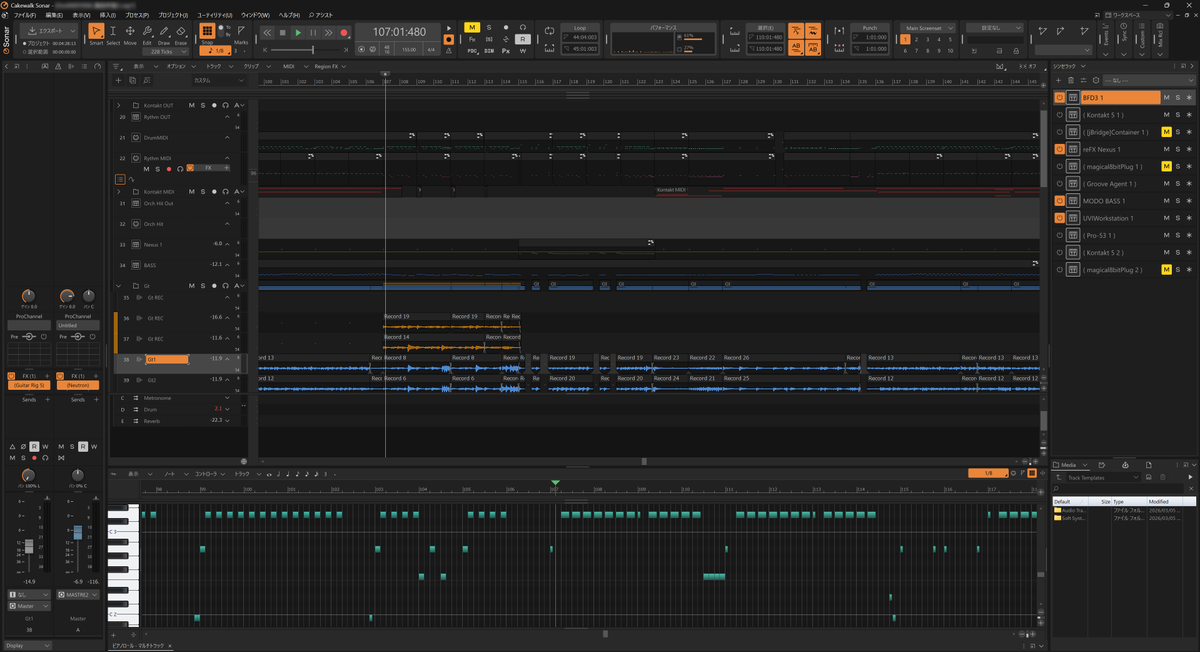Open the track preset dropdown labeled カスタム

(x=217, y=80)
